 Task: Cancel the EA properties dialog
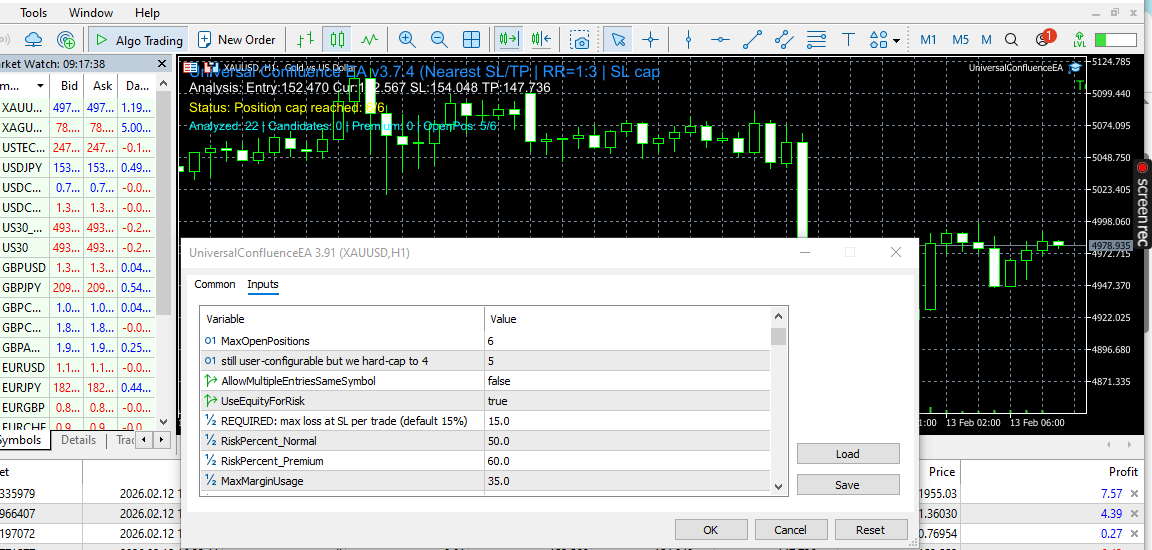coord(791,529)
